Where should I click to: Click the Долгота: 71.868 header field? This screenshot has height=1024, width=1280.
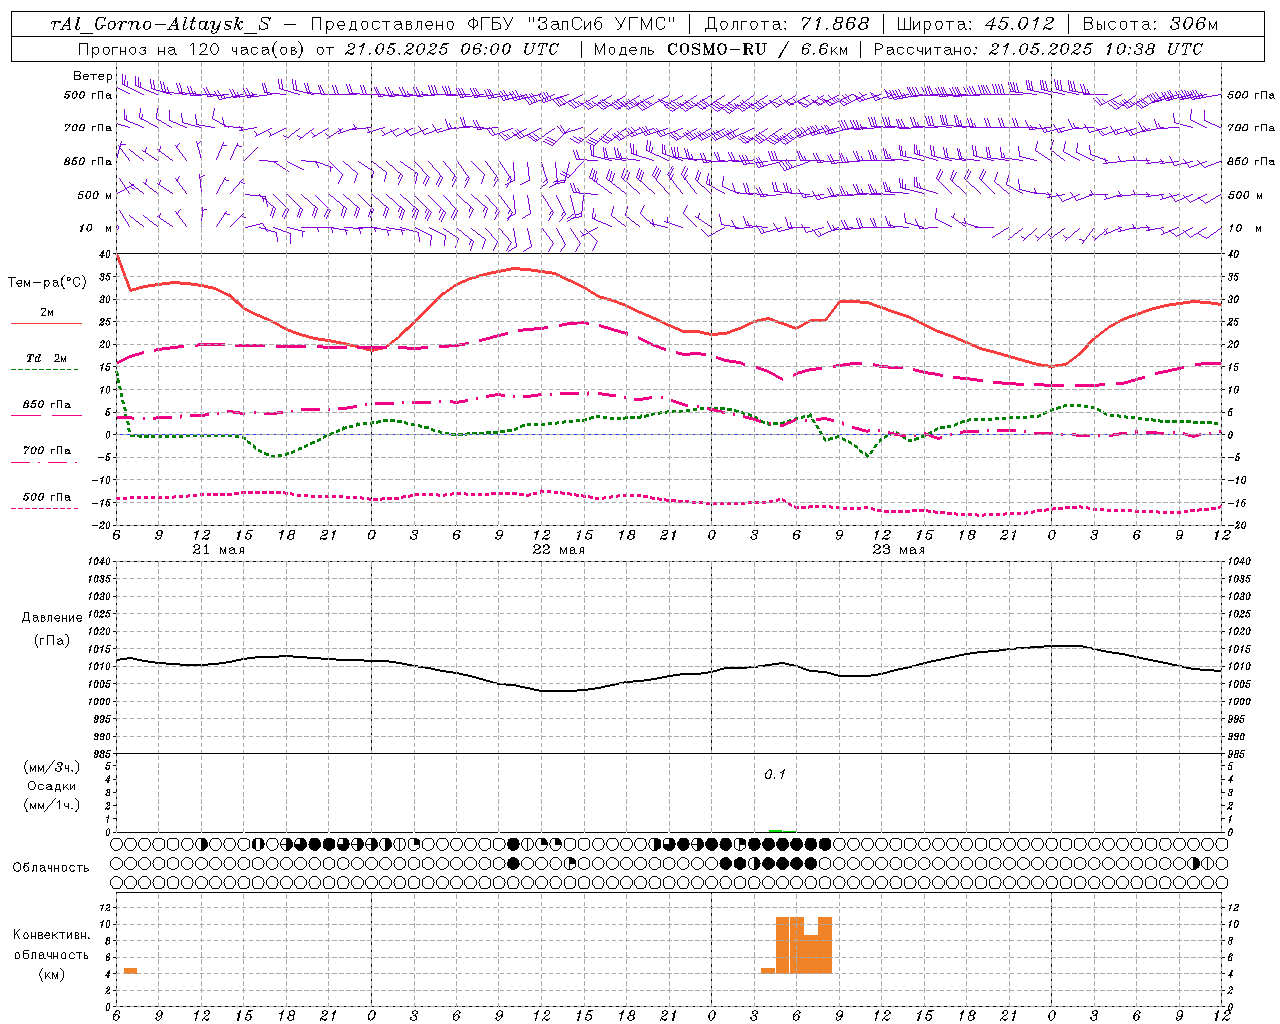pyautogui.click(x=787, y=24)
